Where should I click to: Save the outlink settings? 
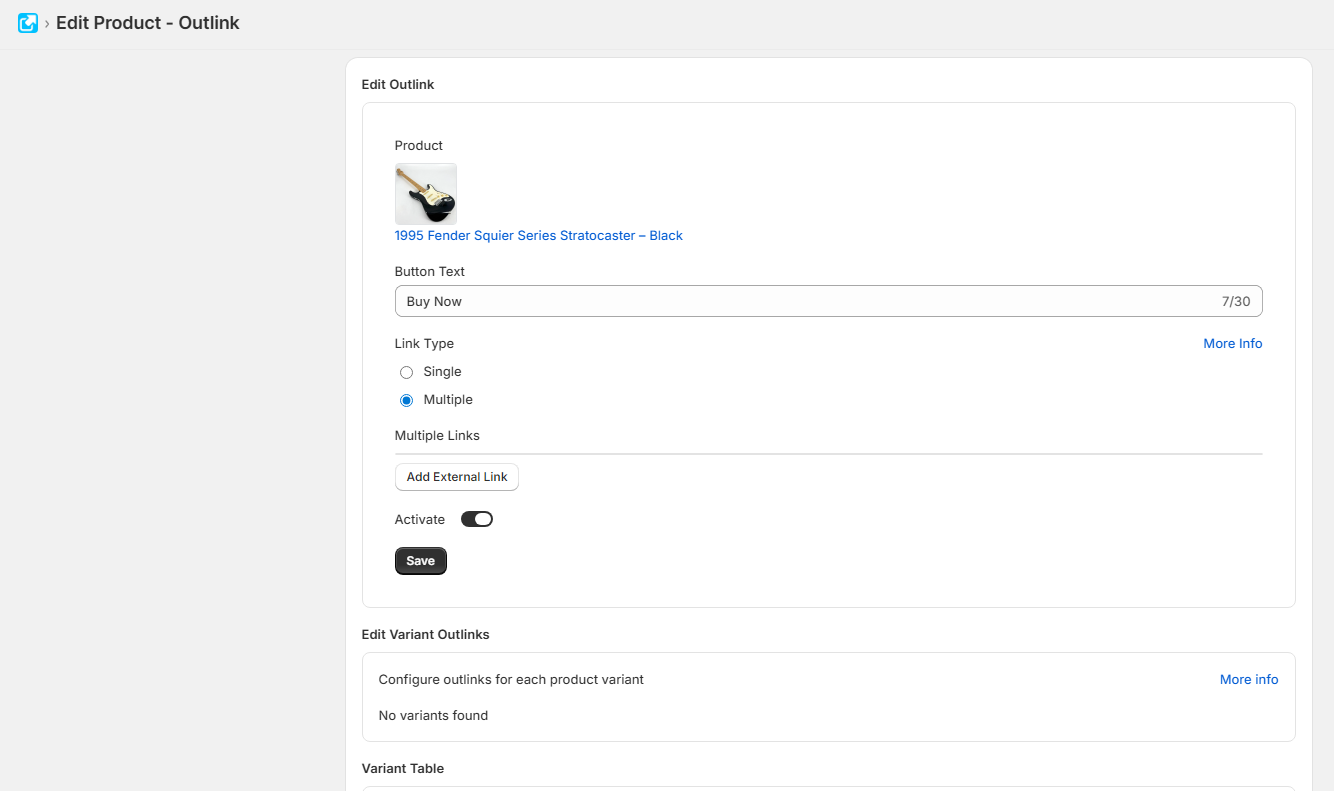pos(421,561)
